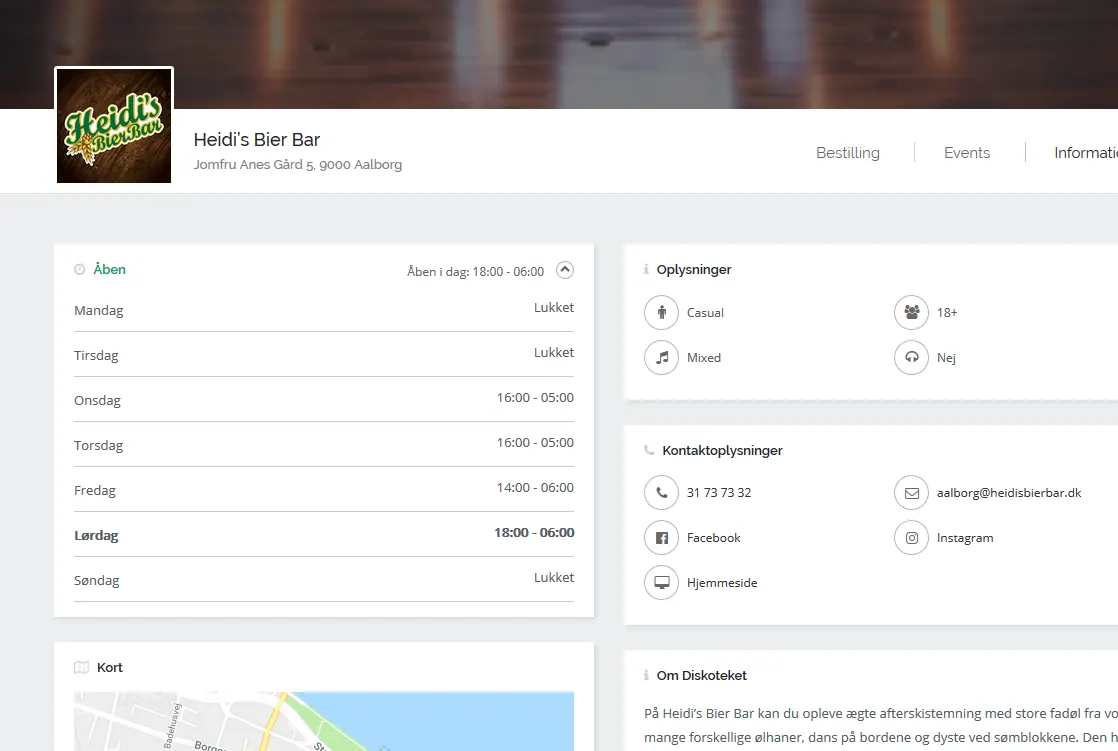Click the 18+ age group icon
The image size is (1118, 751).
point(911,312)
